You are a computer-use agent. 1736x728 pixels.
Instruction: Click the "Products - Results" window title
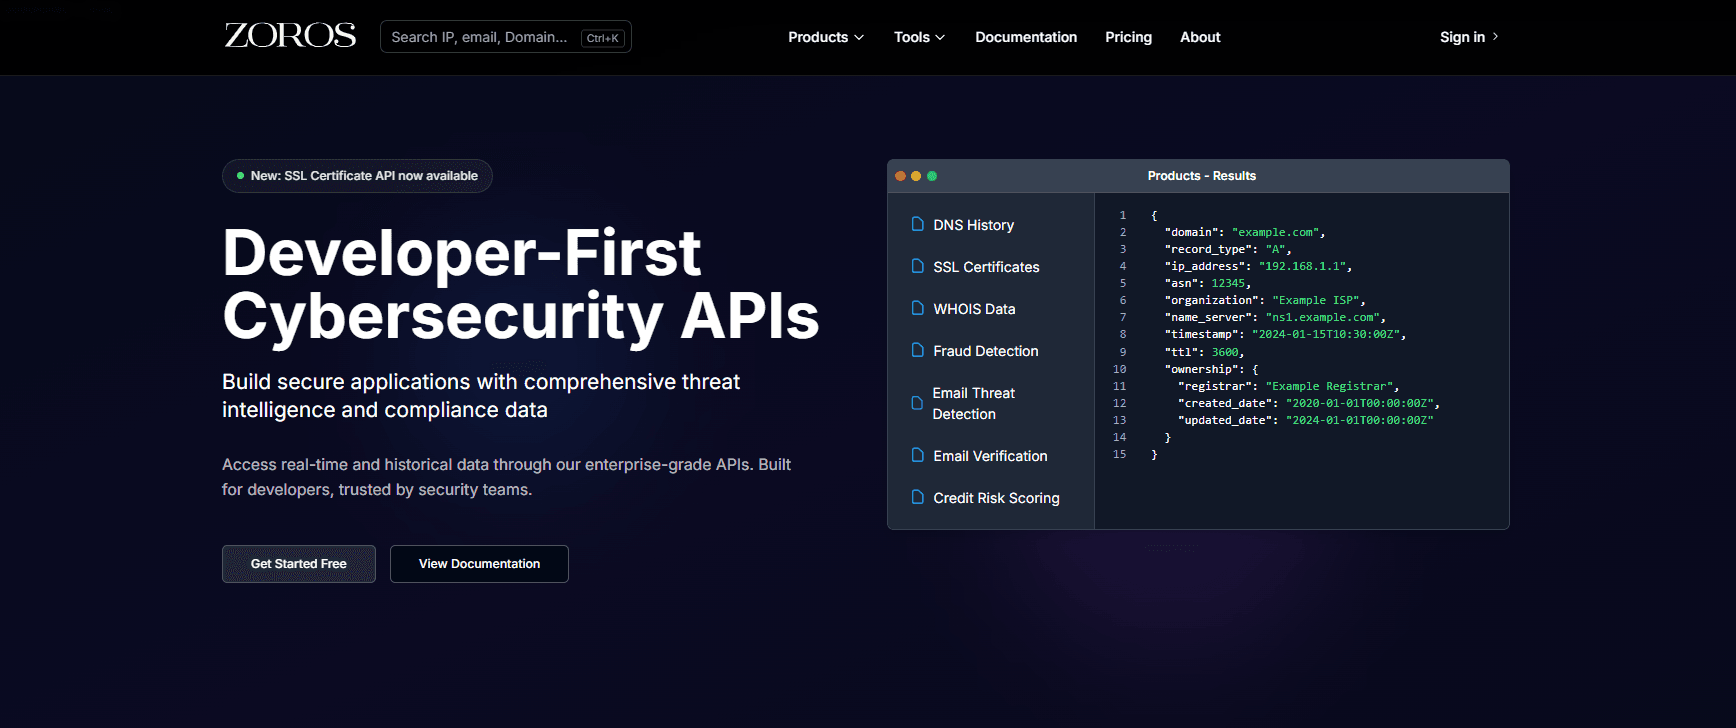1201,176
